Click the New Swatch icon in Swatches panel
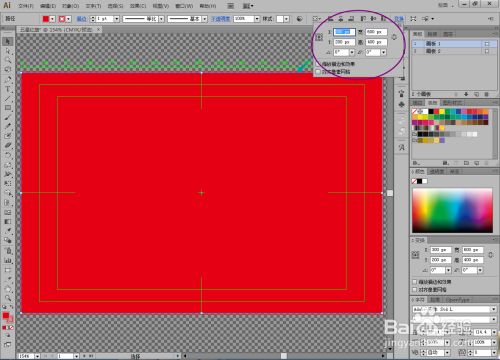Image resolution: width=500 pixels, height=360 pixels. pos(477,163)
